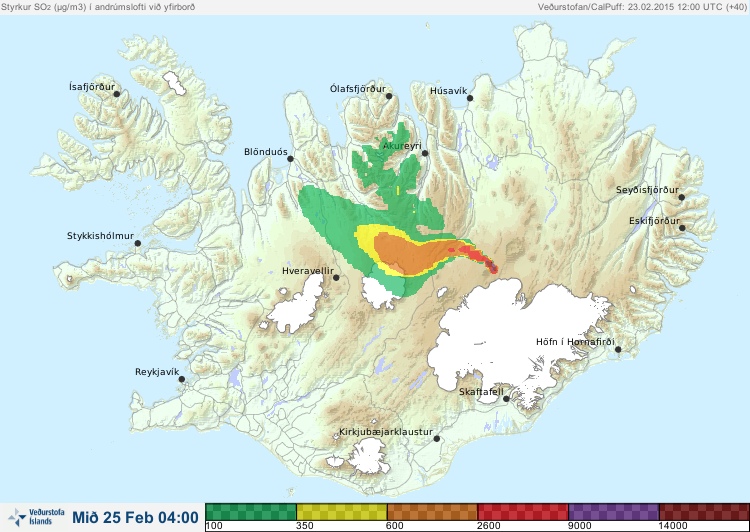Click the Hveravellir marker dot
The image size is (750, 532).
click(336, 277)
